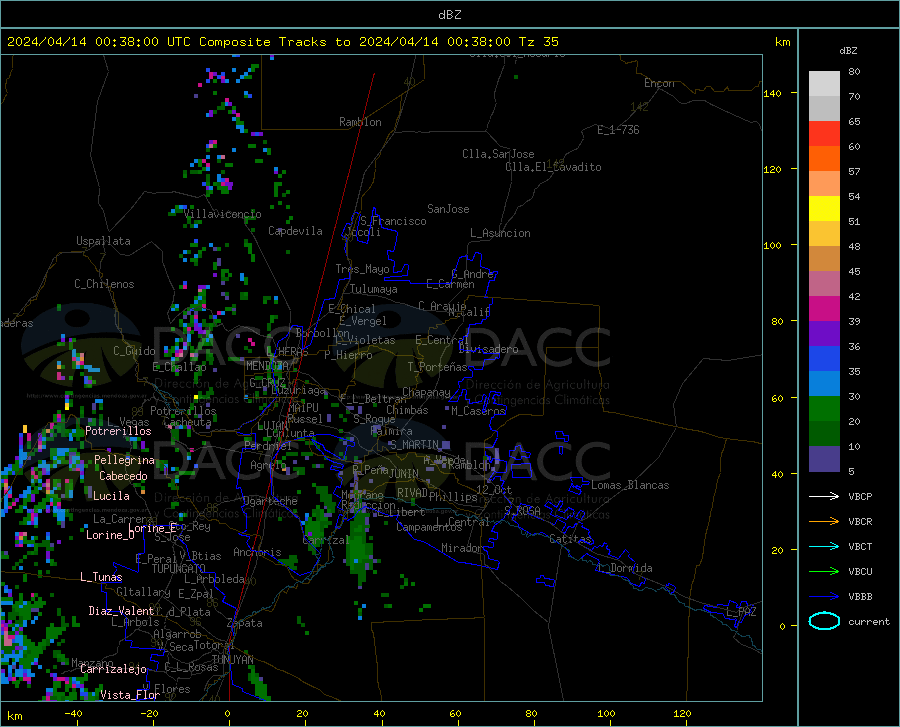Click the Anchoris map label
Screen dimensions: 900x727
coord(257,552)
